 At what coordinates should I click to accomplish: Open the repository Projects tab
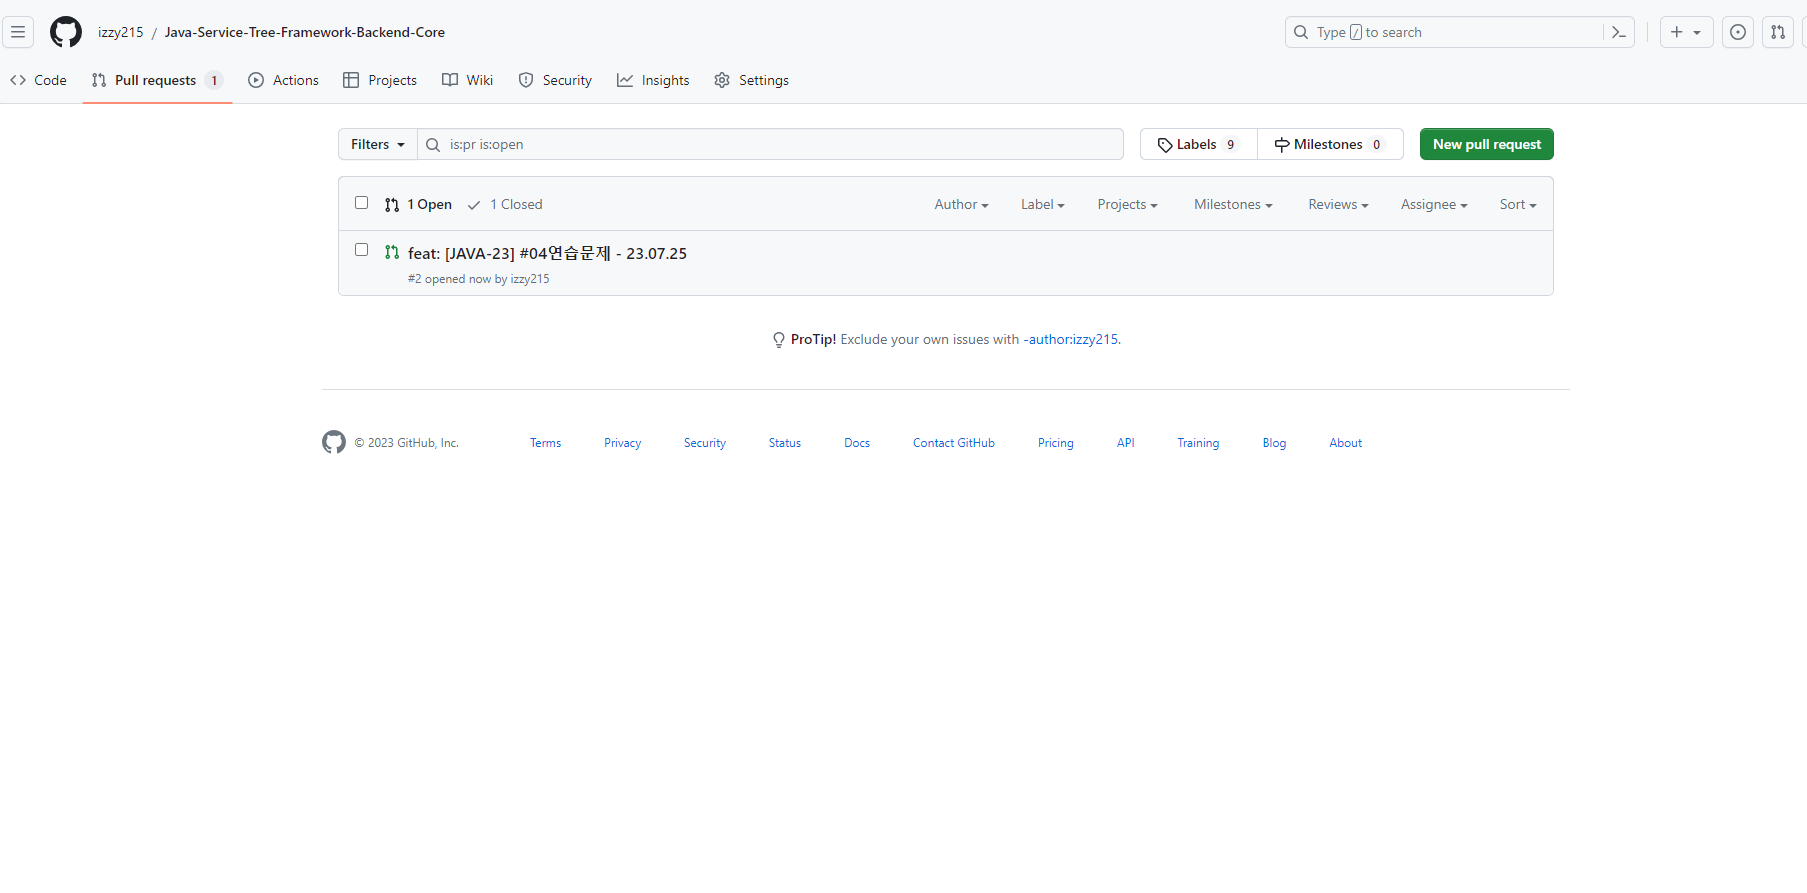pos(380,80)
